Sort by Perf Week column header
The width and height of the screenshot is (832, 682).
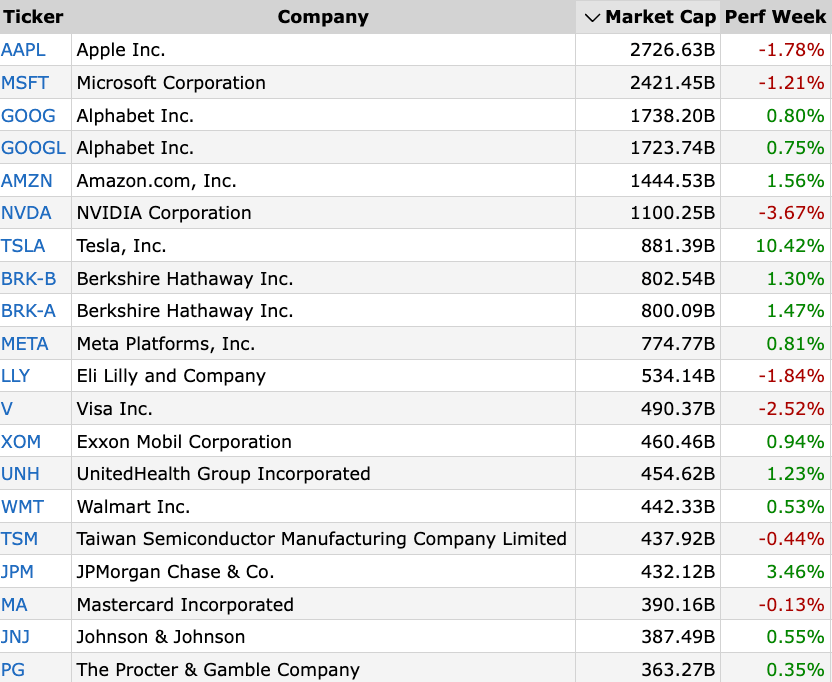tap(775, 17)
